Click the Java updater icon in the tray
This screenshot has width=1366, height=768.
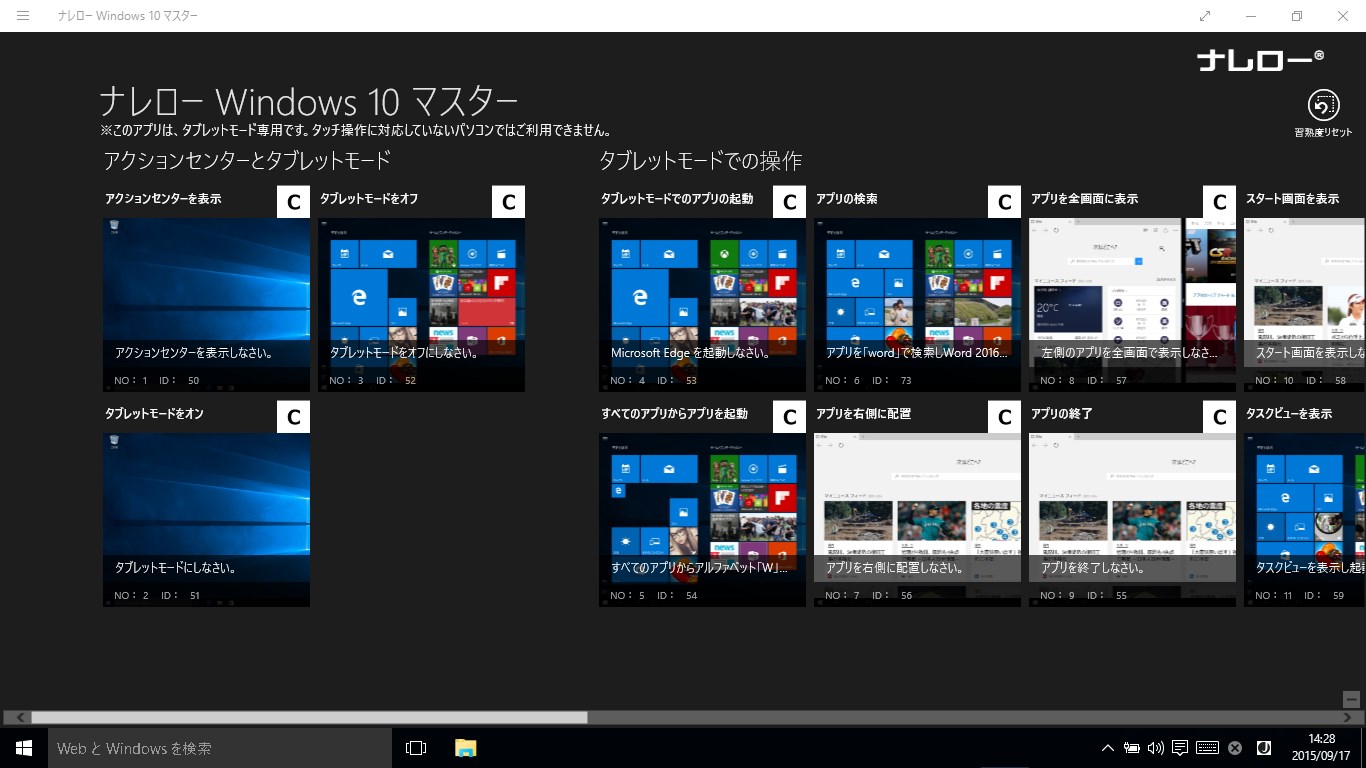click(x=1264, y=747)
